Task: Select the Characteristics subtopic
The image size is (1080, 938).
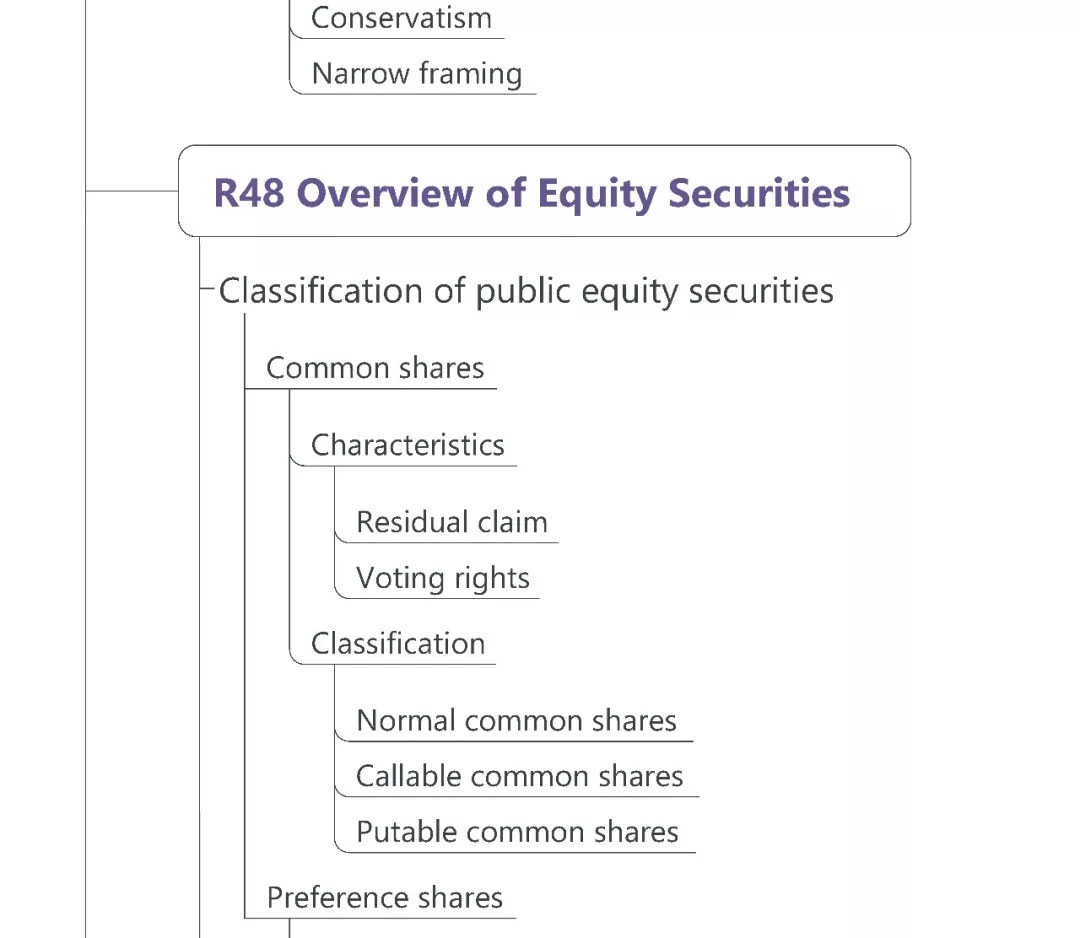Action: (x=407, y=445)
